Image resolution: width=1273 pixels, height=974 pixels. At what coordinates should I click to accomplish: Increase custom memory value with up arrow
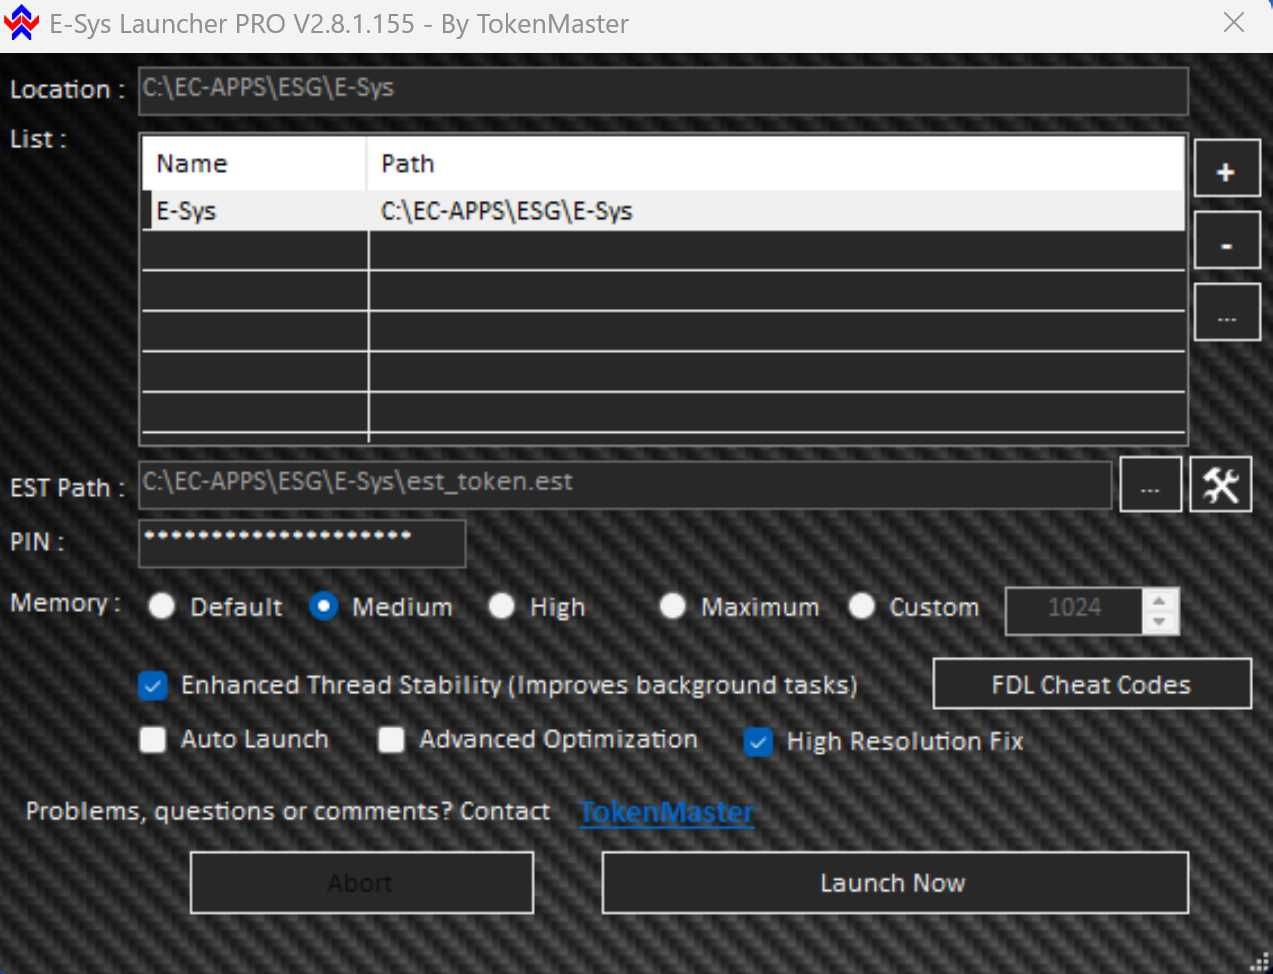pos(1159,600)
